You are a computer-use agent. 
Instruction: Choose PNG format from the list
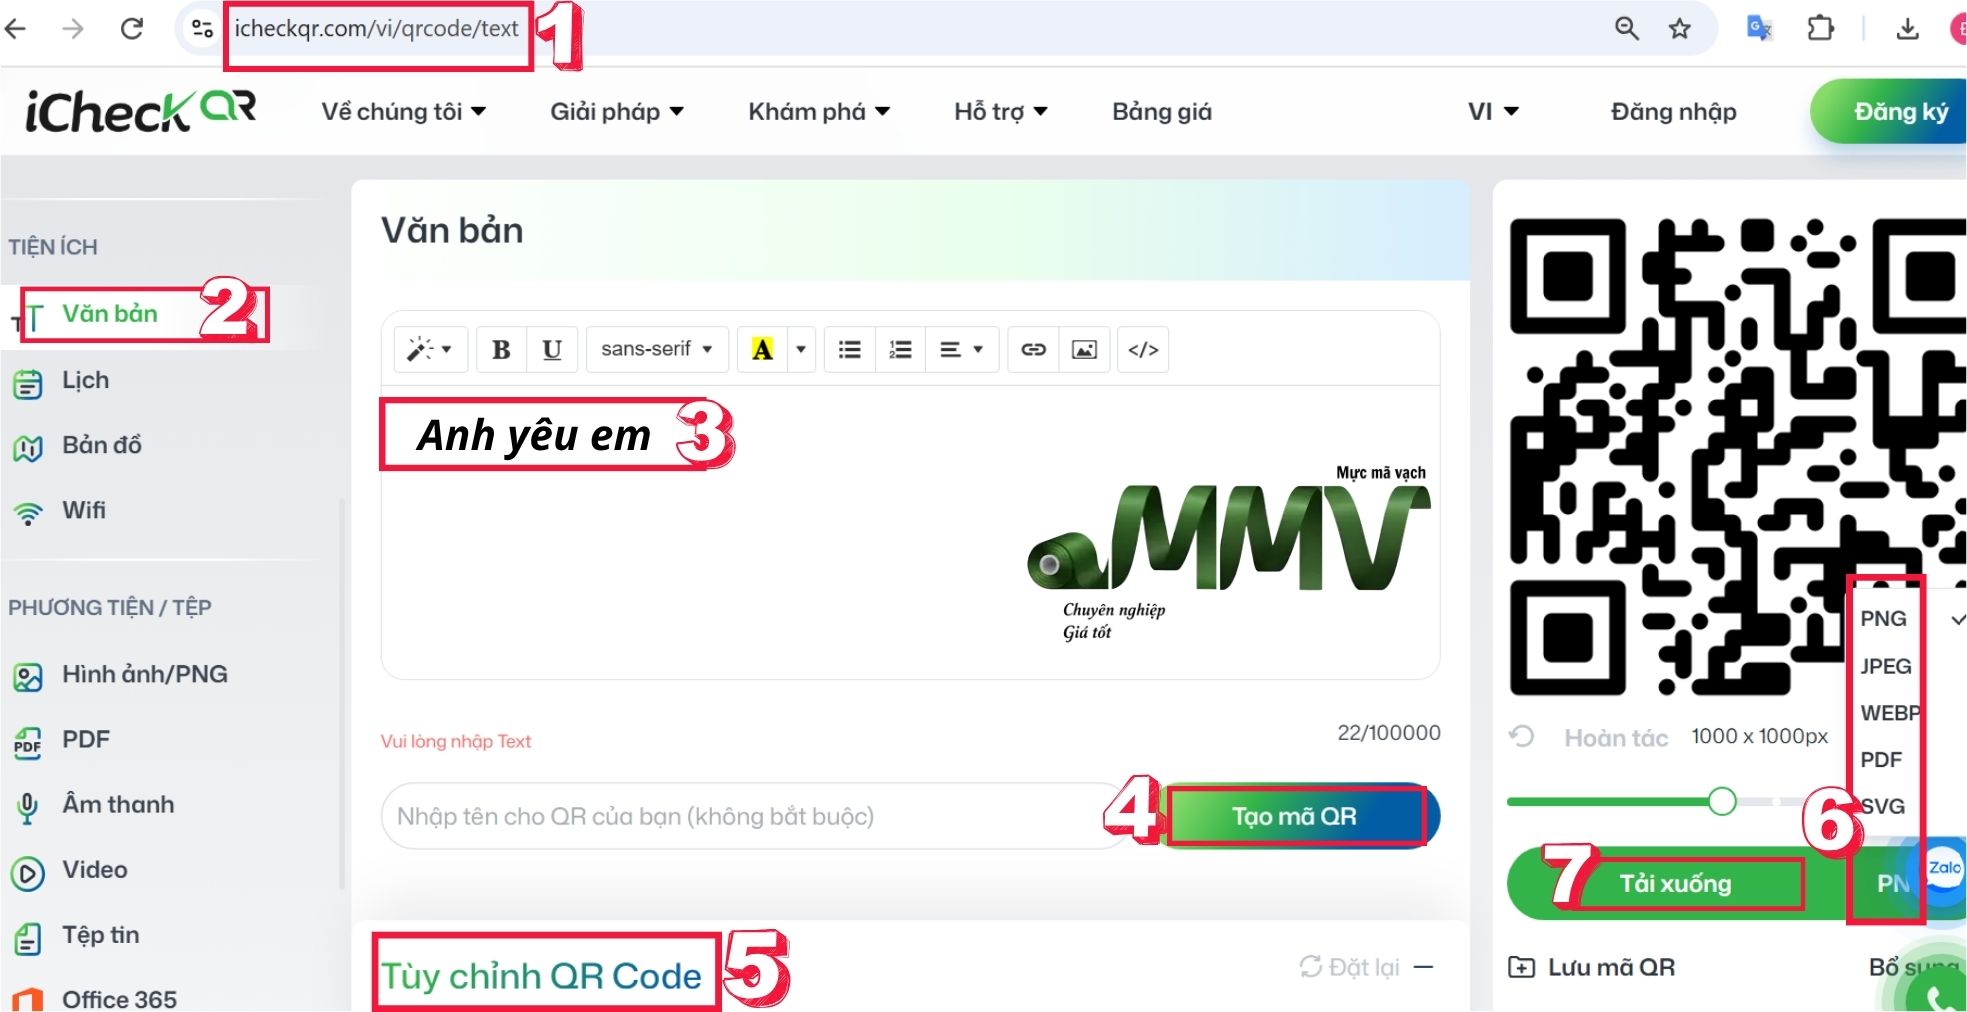(1884, 619)
